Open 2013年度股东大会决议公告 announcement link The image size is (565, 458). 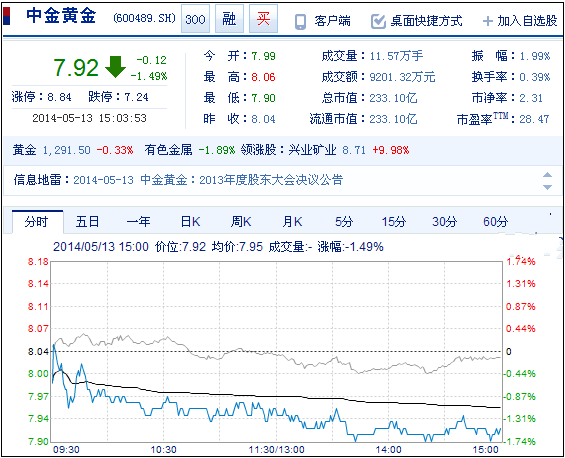tap(271, 179)
